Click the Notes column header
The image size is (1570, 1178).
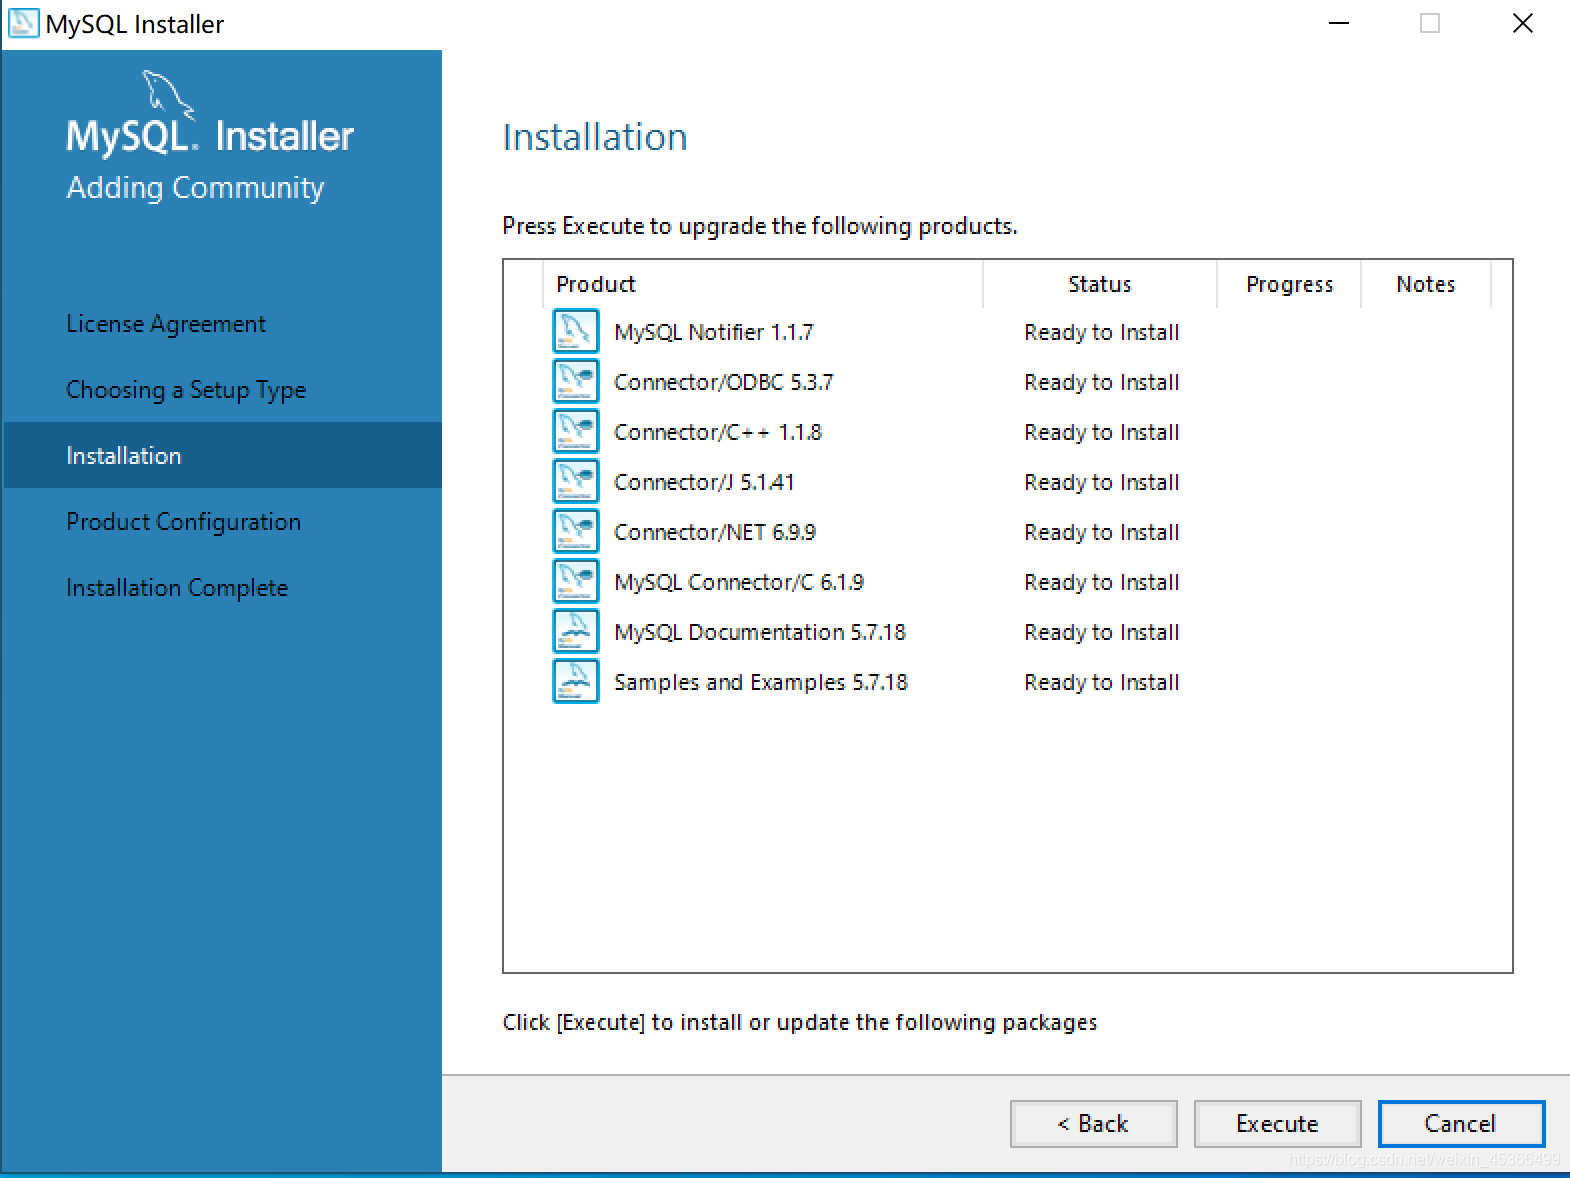click(1426, 284)
